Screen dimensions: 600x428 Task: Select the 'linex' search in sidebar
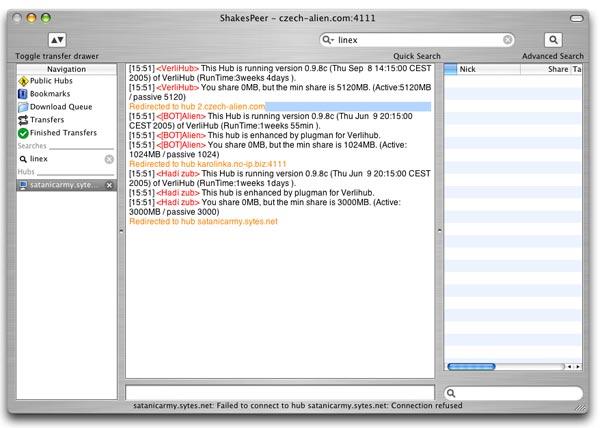pyautogui.click(x=66, y=159)
